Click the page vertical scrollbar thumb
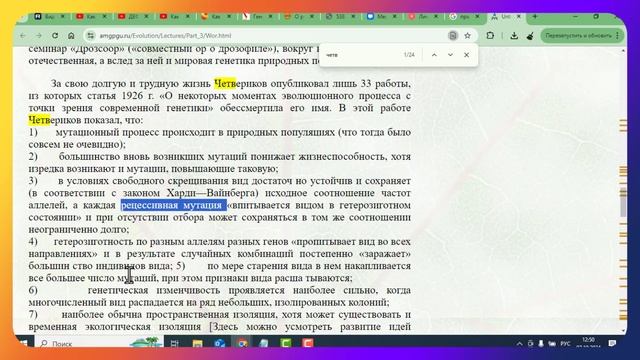This screenshot has height=360, width=640. (623, 202)
